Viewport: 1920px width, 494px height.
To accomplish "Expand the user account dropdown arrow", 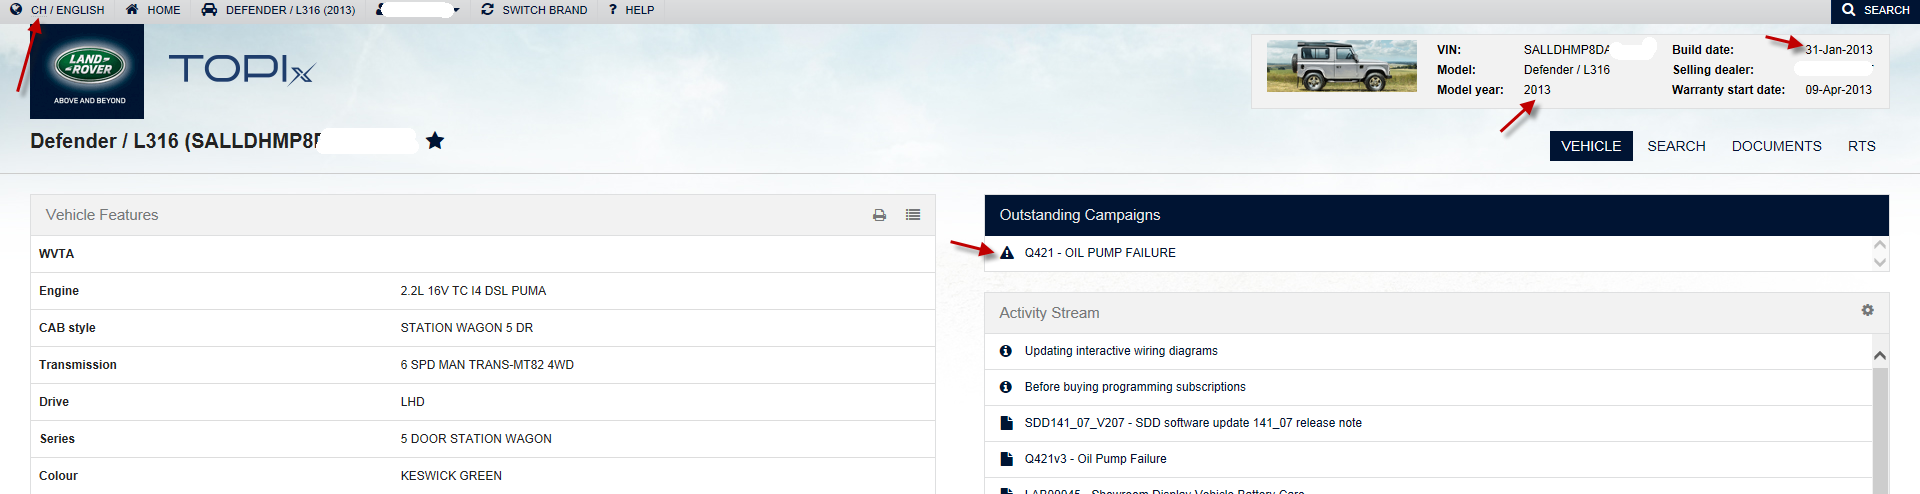I will (456, 10).
